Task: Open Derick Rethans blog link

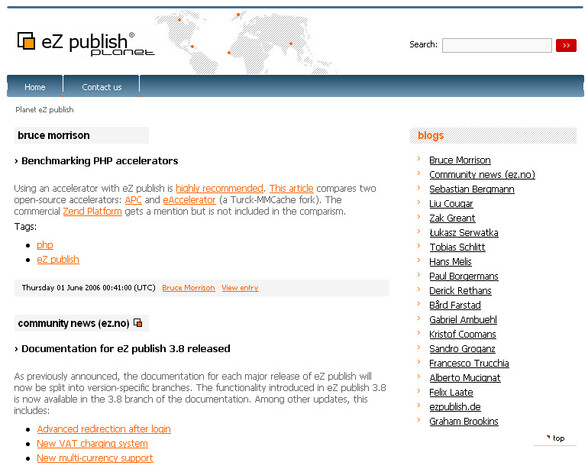Action: pyautogui.click(x=460, y=291)
